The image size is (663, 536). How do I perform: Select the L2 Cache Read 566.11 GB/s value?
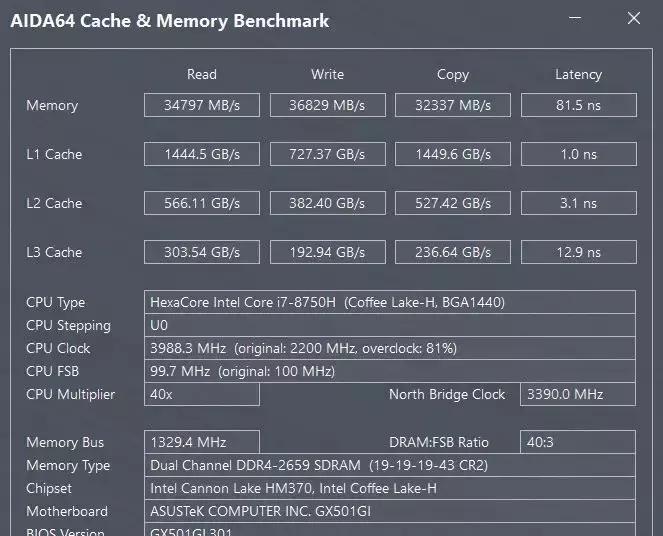pos(202,203)
